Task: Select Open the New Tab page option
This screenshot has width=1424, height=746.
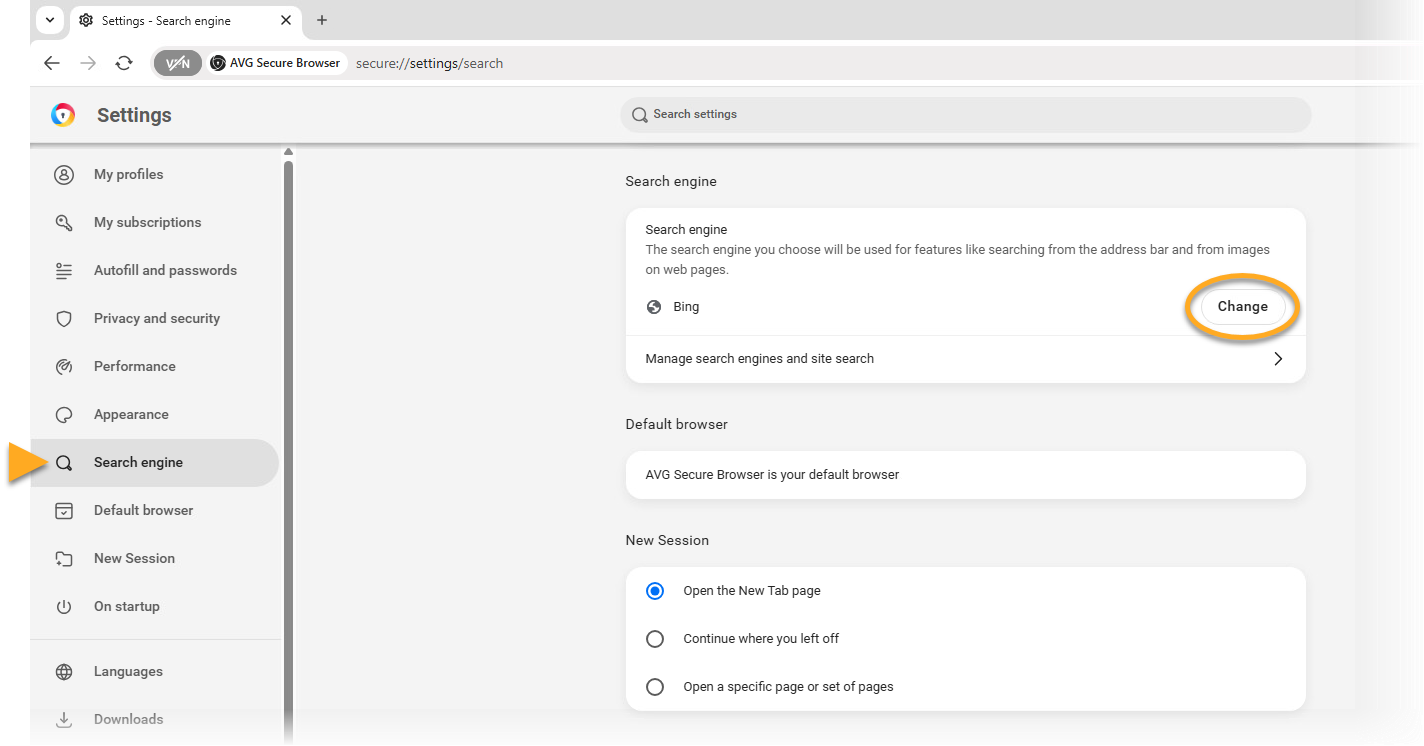Action: pyautogui.click(x=655, y=591)
